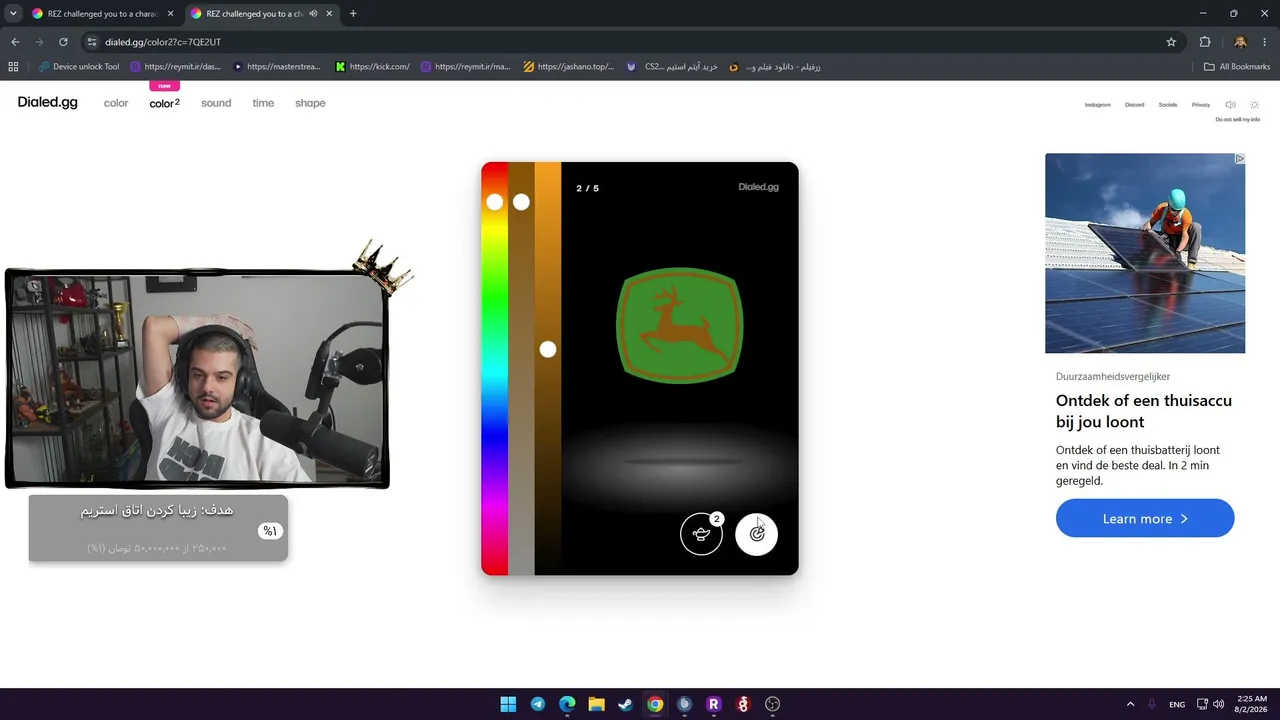The height and width of the screenshot is (720, 1280).
Task: Open Microsoft Edge from the taskbar
Action: (567, 704)
